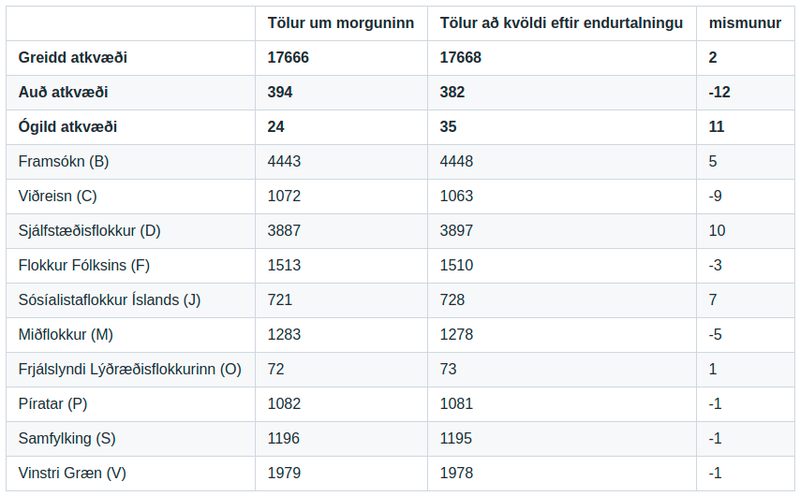Select the 'Samfylking (S)' party cell
The width and height of the screenshot is (800, 496).
pos(64,438)
